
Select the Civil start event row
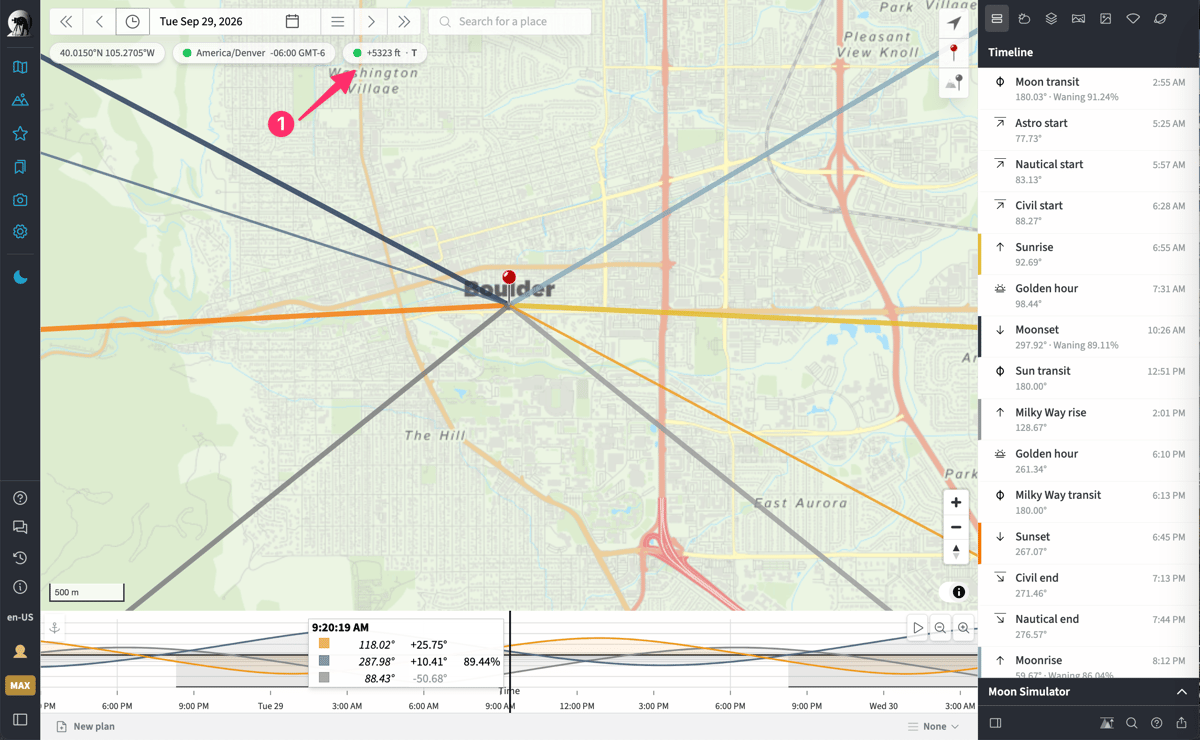[x=1089, y=213]
